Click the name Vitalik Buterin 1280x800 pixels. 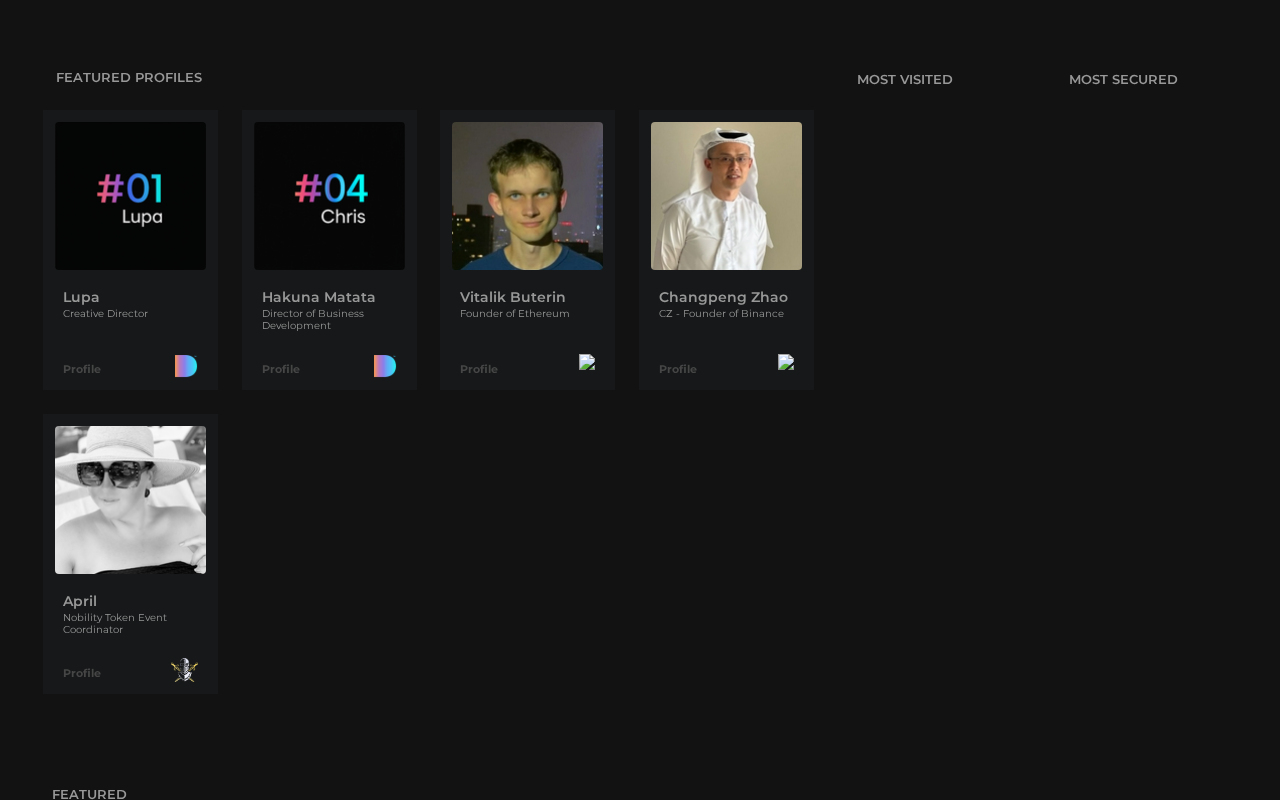pyautogui.click(x=513, y=297)
